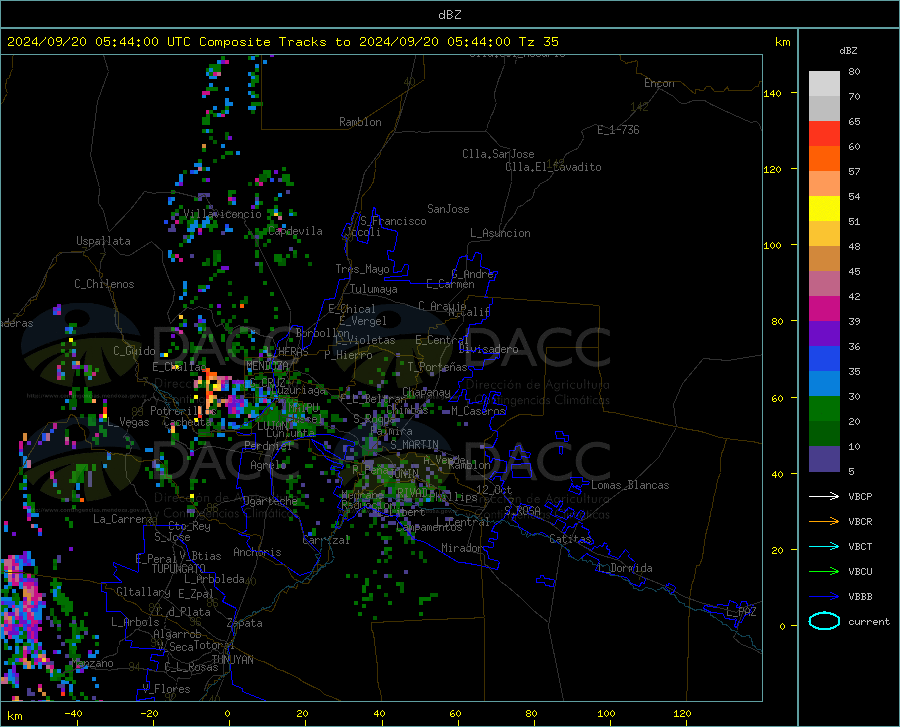The width and height of the screenshot is (900, 727).
Task: Click the 'L_Asuncion' map label
Action: [500, 233]
